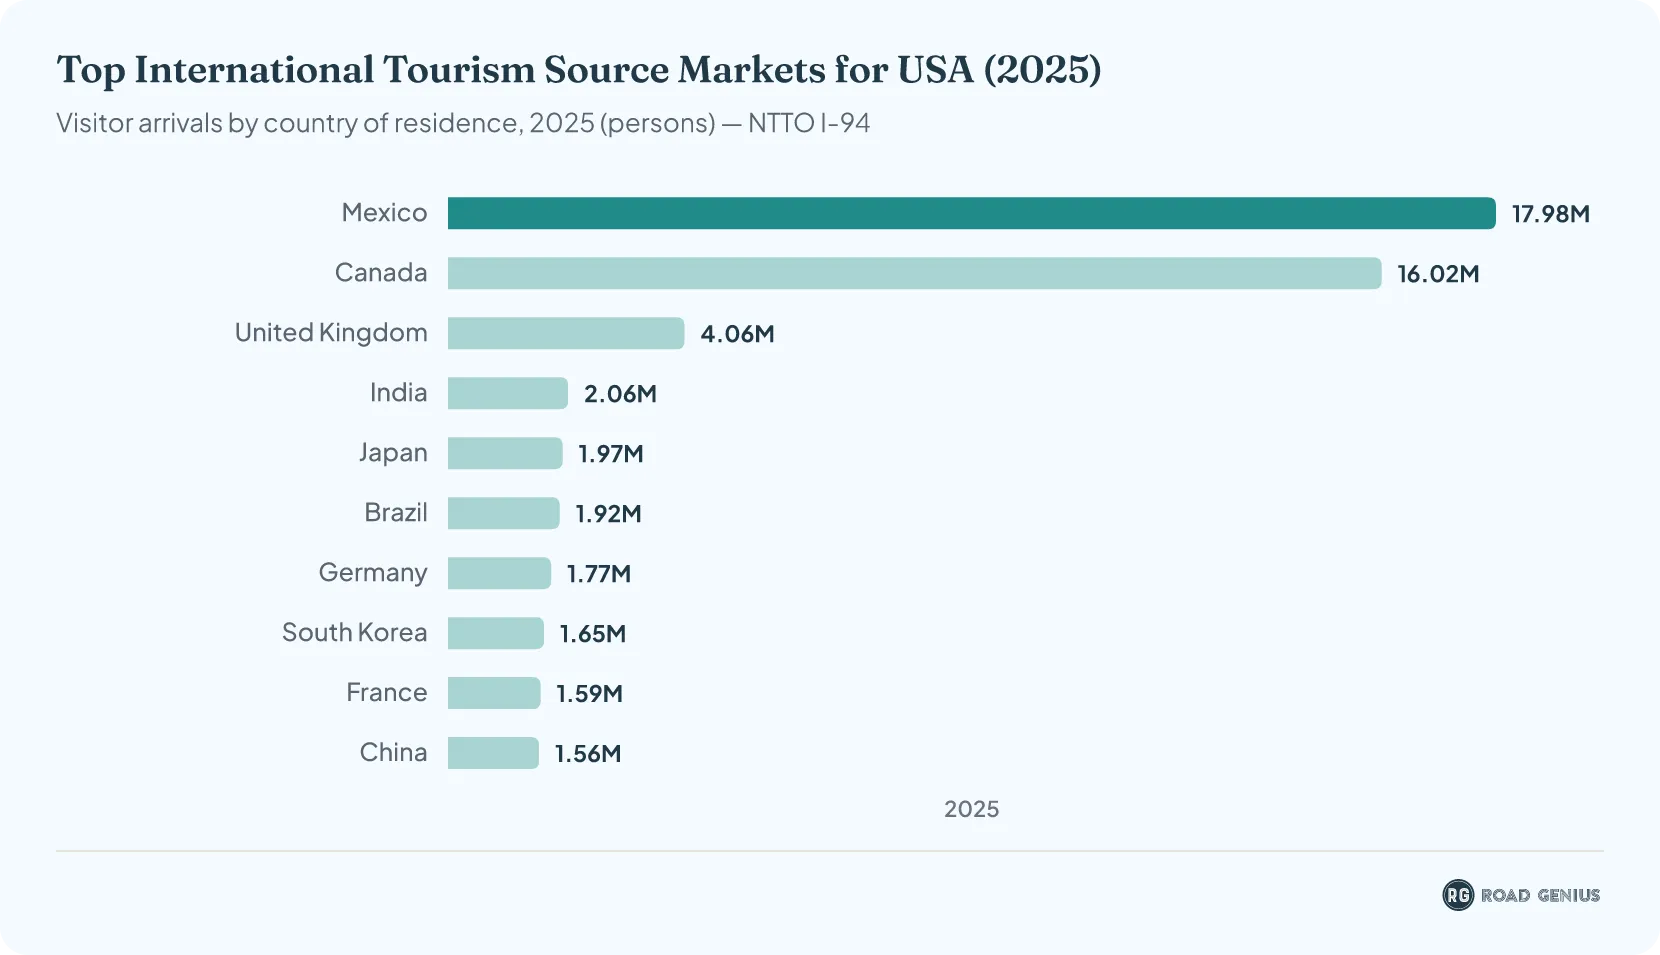
Task: Click the Japan country label
Action: 393,453
